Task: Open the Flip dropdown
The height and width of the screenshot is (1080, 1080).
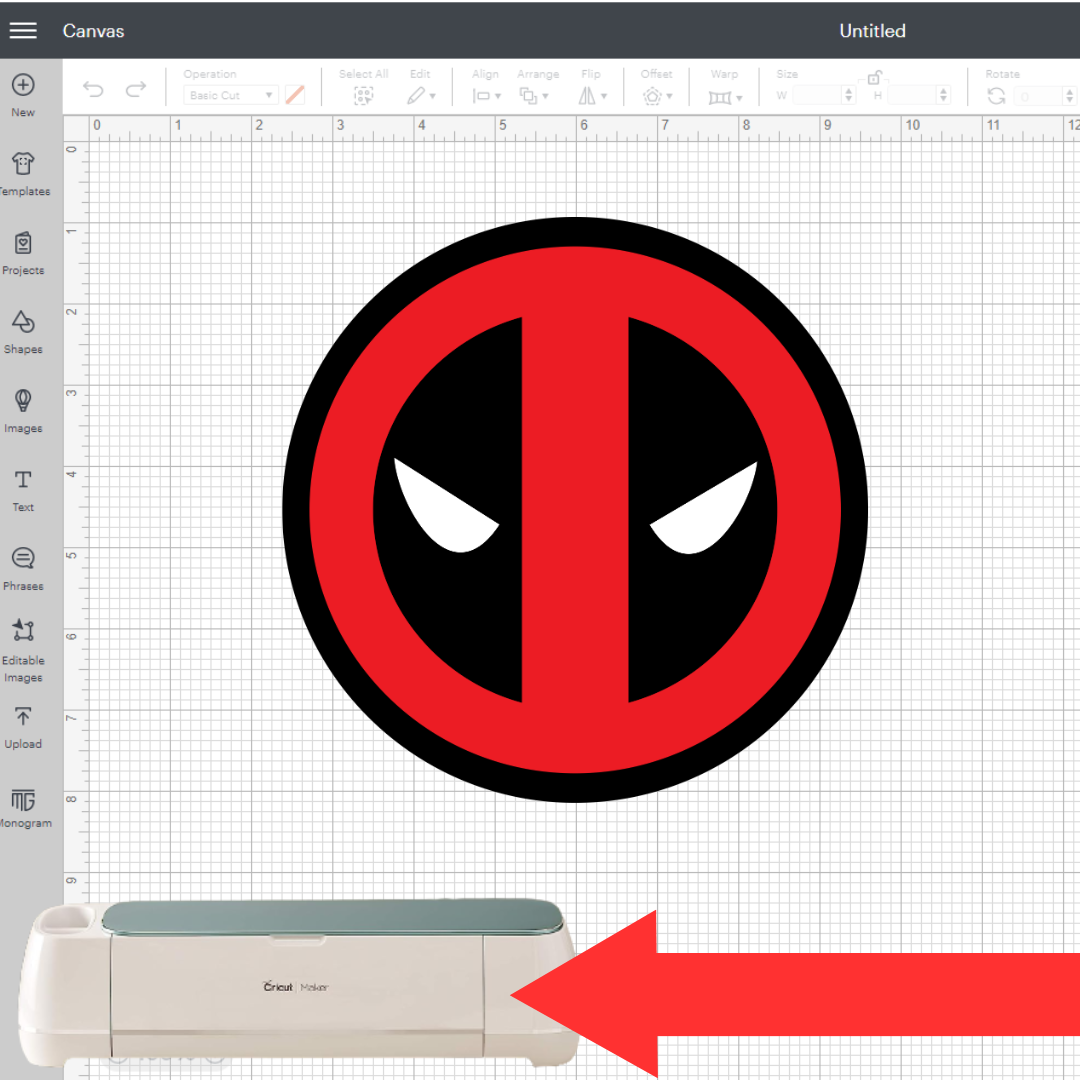Action: pos(592,96)
